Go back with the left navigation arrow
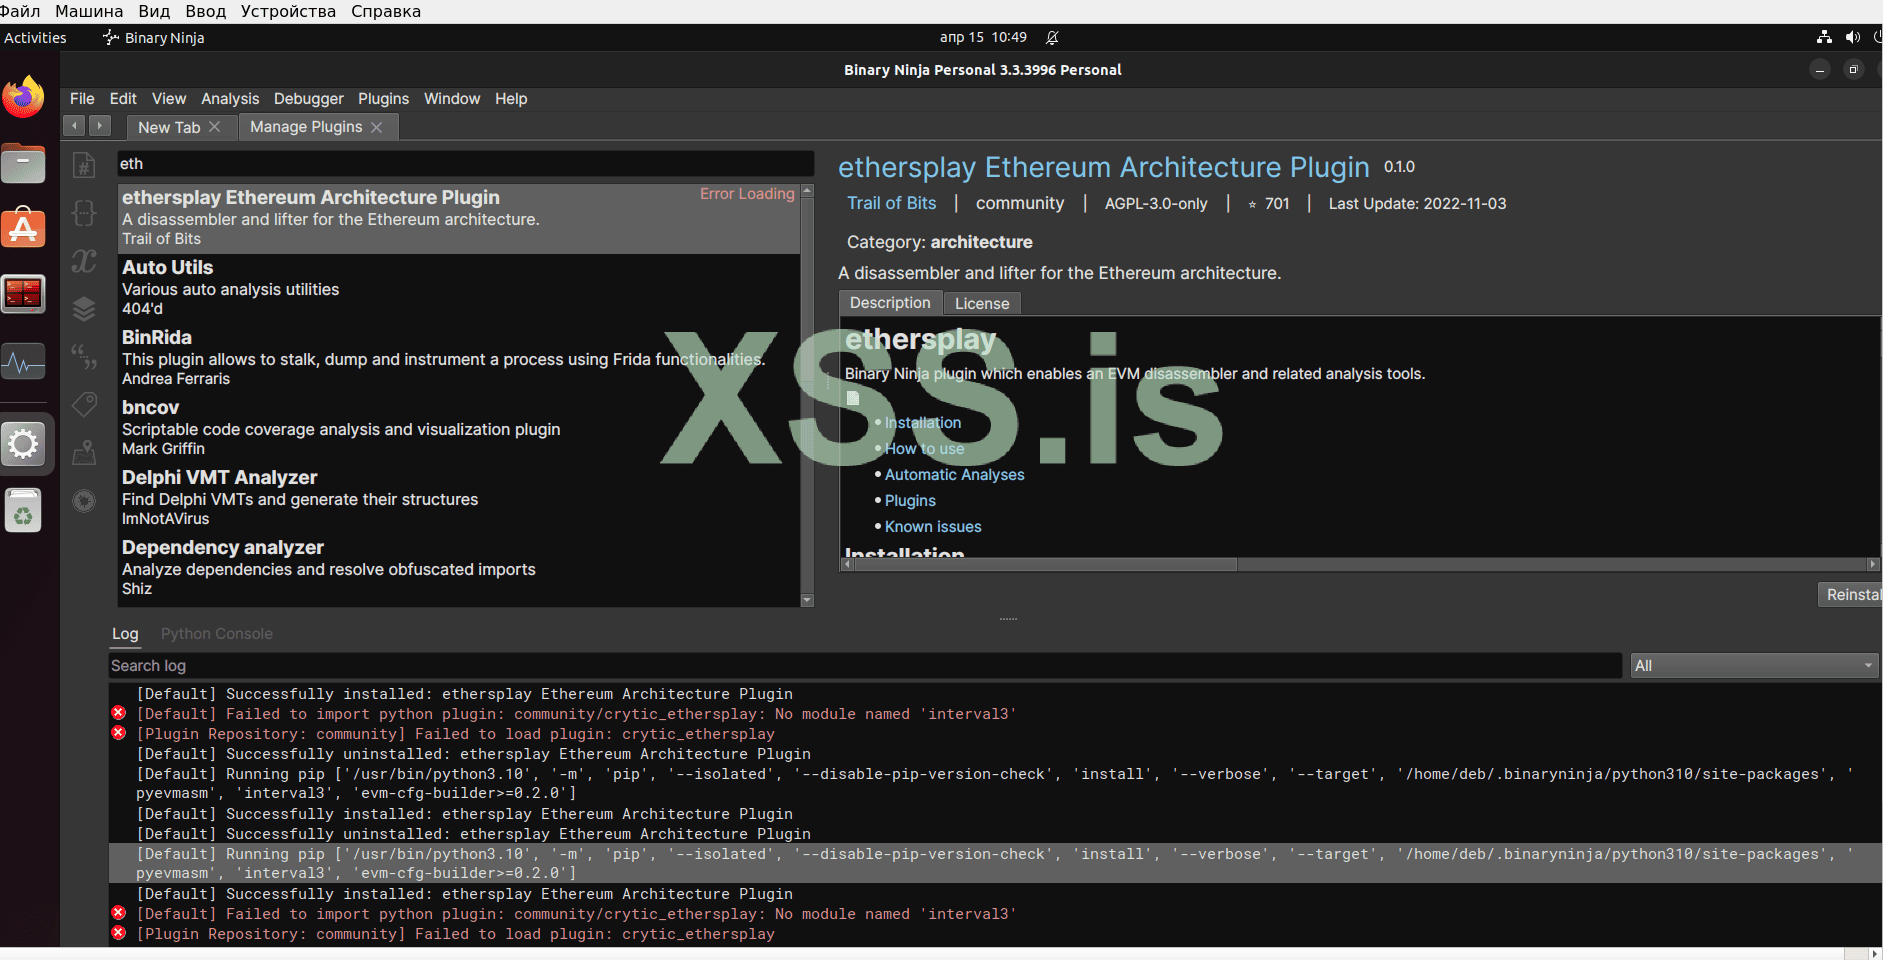The width and height of the screenshot is (1883, 960). coord(75,126)
